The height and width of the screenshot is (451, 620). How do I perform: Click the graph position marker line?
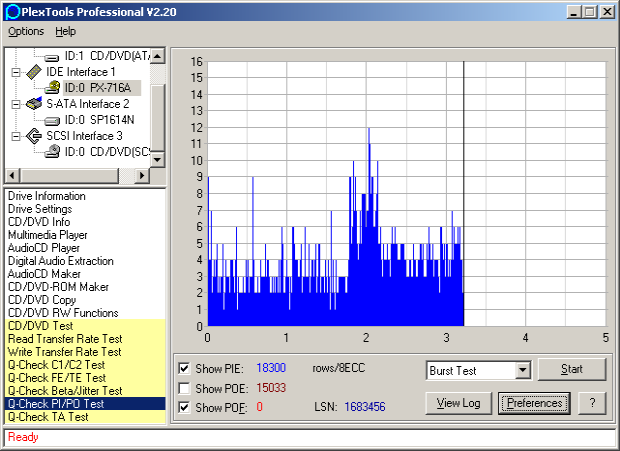tap(463, 194)
